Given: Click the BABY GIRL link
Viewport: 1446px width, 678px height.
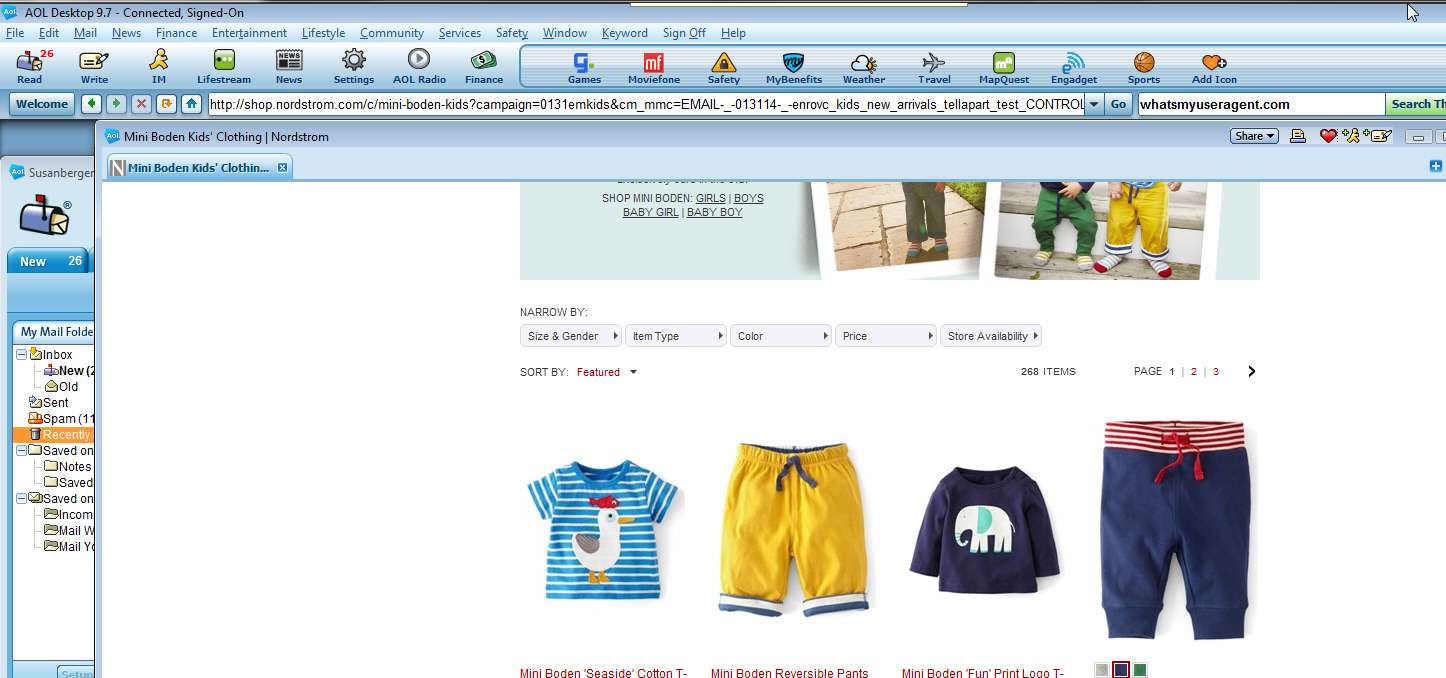Looking at the screenshot, I should 651,212.
